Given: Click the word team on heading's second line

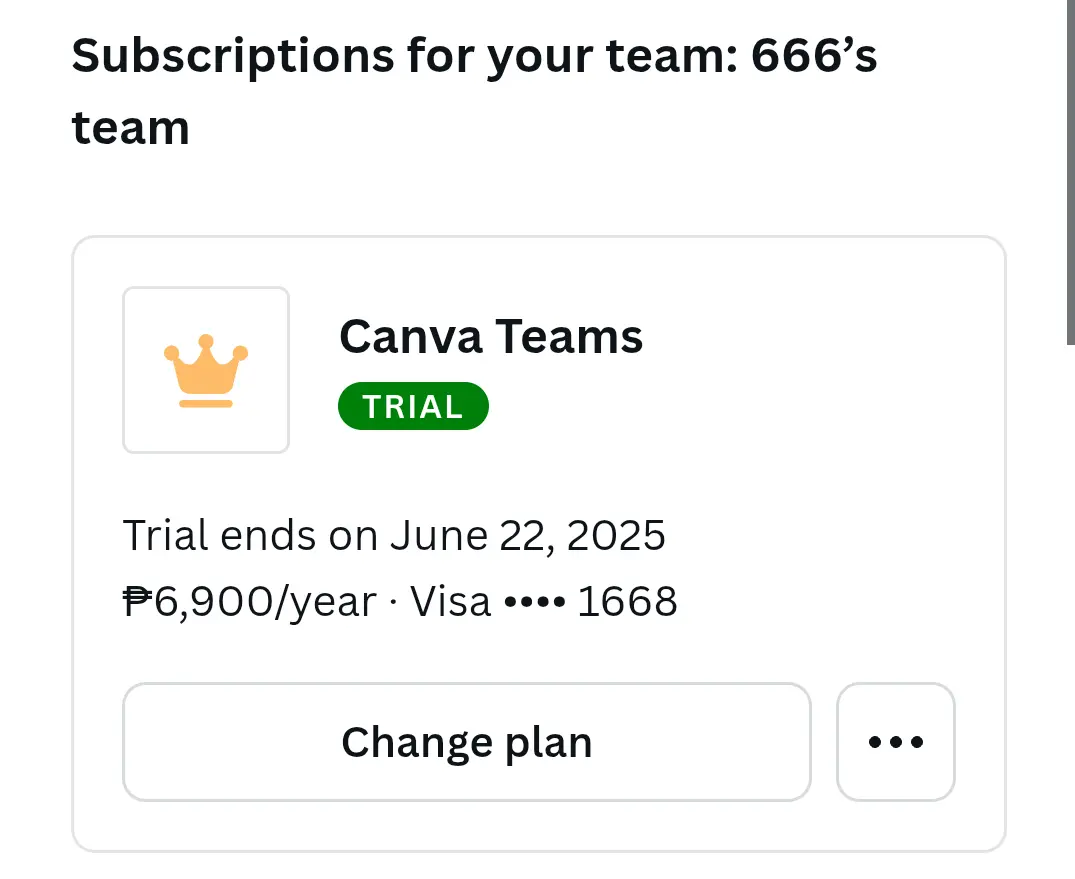Looking at the screenshot, I should (130, 128).
